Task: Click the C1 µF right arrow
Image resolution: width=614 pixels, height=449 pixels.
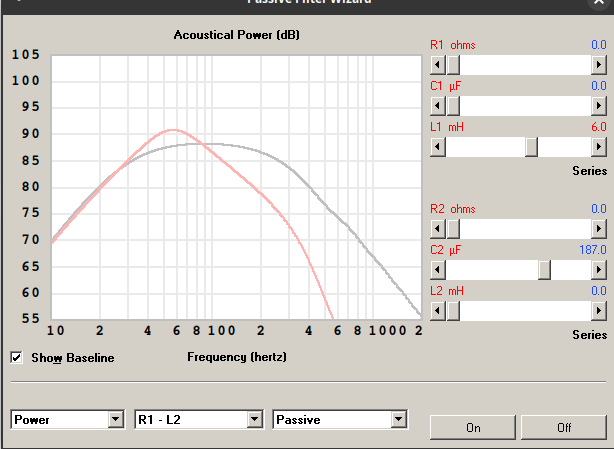Action: pos(599,106)
